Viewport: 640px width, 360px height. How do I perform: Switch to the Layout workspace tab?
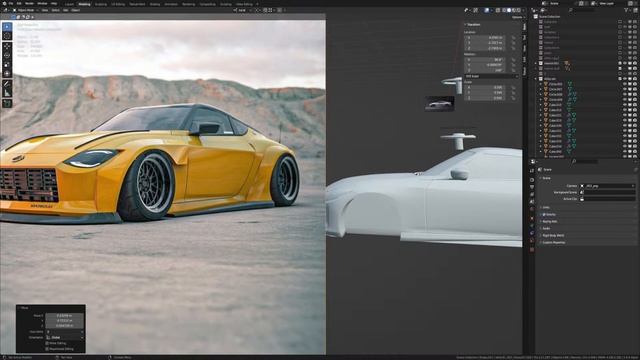[x=69, y=4]
